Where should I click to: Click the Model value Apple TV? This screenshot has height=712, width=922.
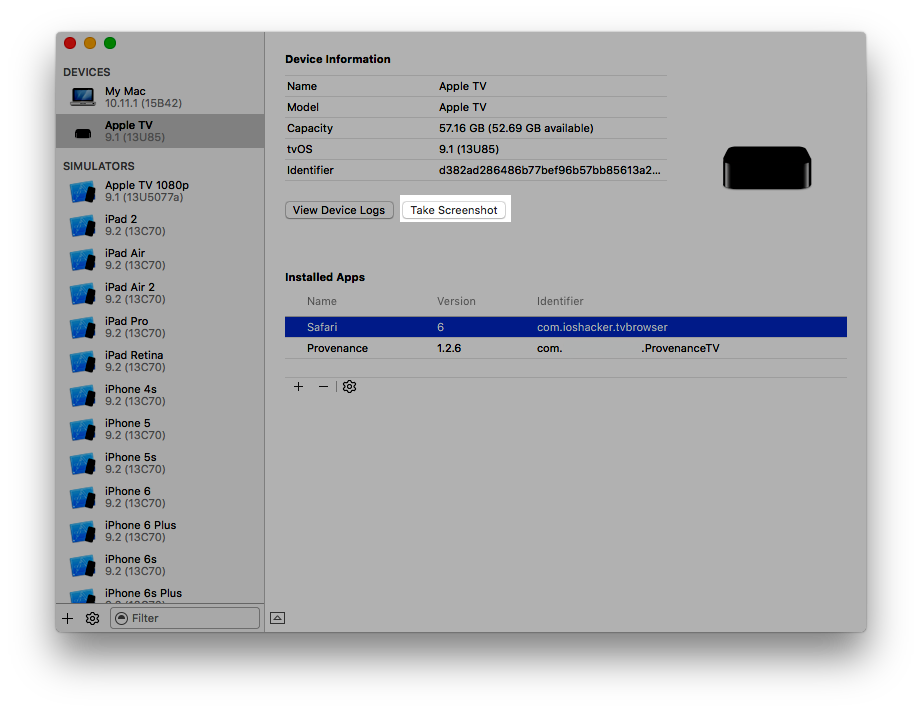pyautogui.click(x=463, y=108)
